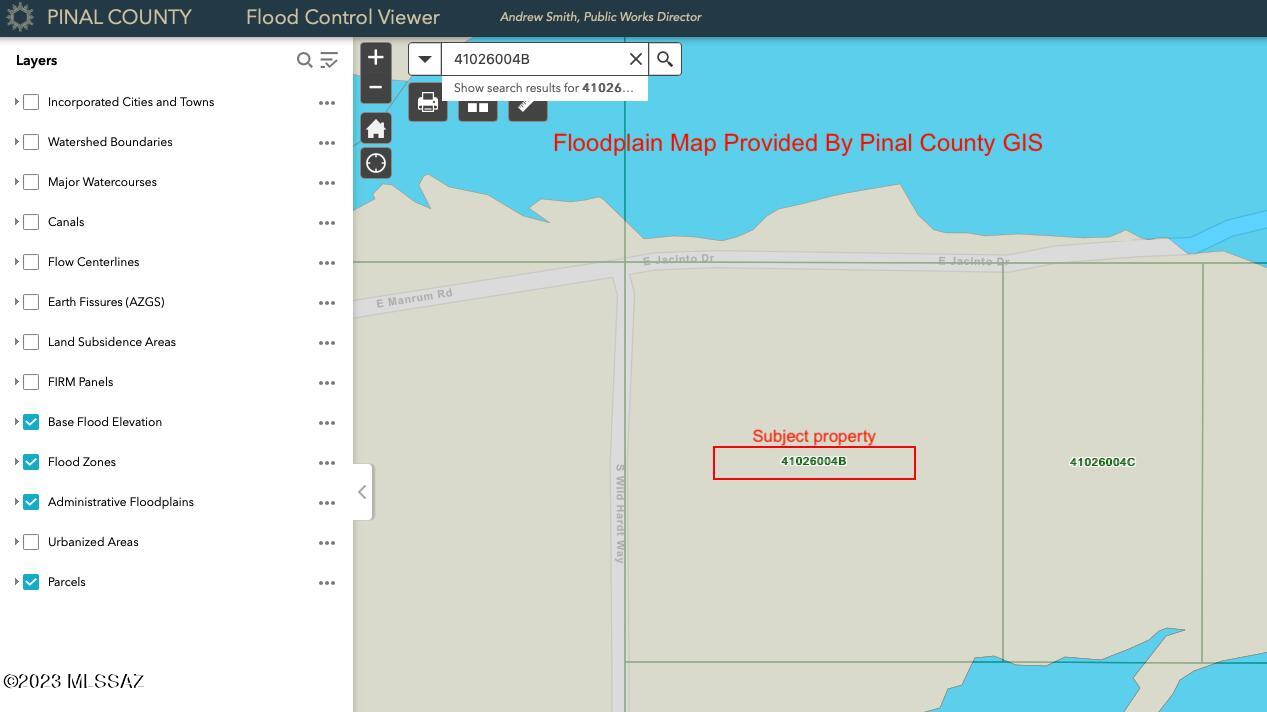Screen dimensions: 1267x712
Task: Open the print tool
Action: point(428,102)
